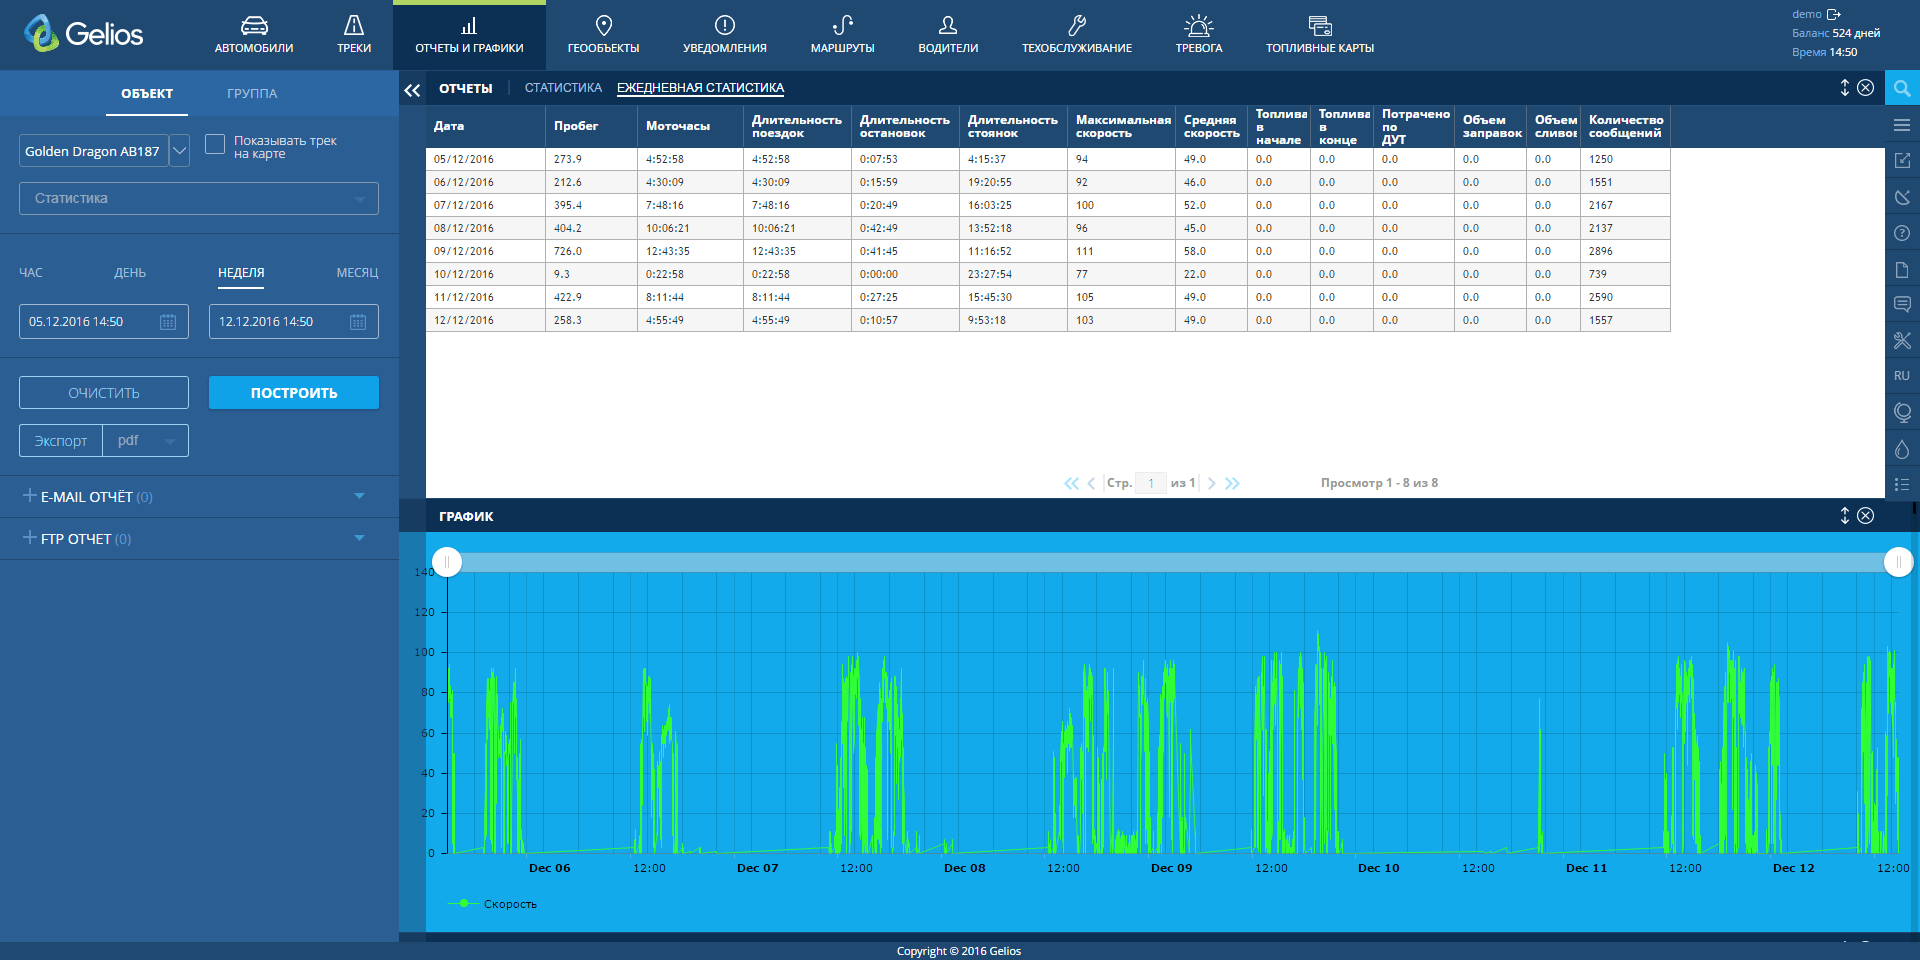Open the Треки tracks section
This screenshot has height=960, width=1920.
pos(354,34)
